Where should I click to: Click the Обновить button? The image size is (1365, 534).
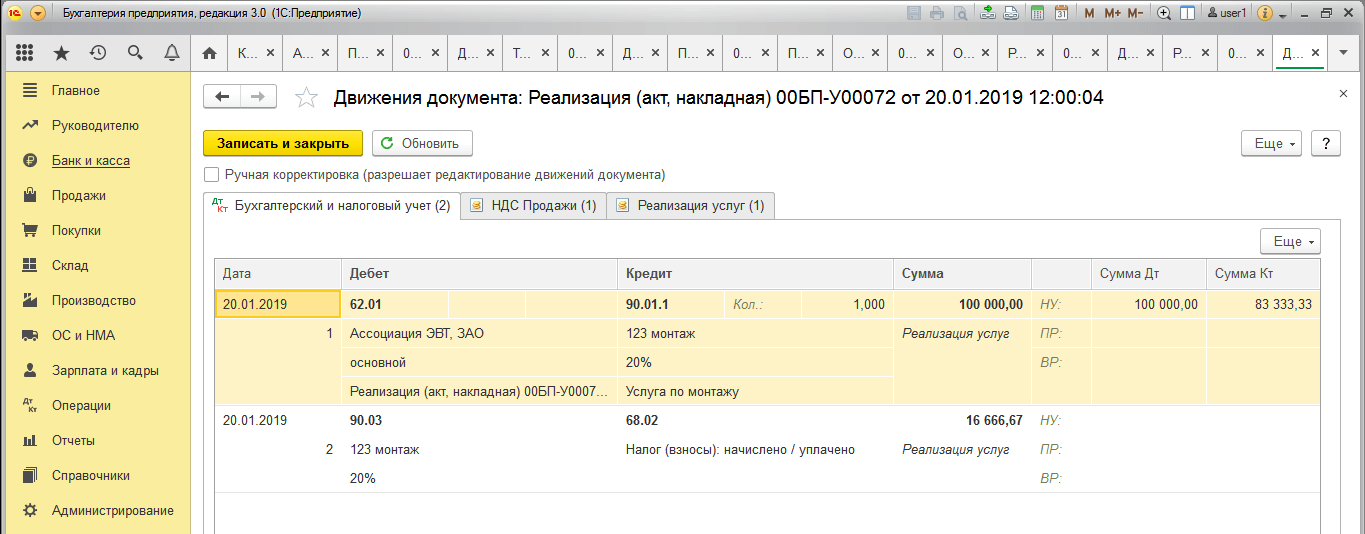pos(422,143)
